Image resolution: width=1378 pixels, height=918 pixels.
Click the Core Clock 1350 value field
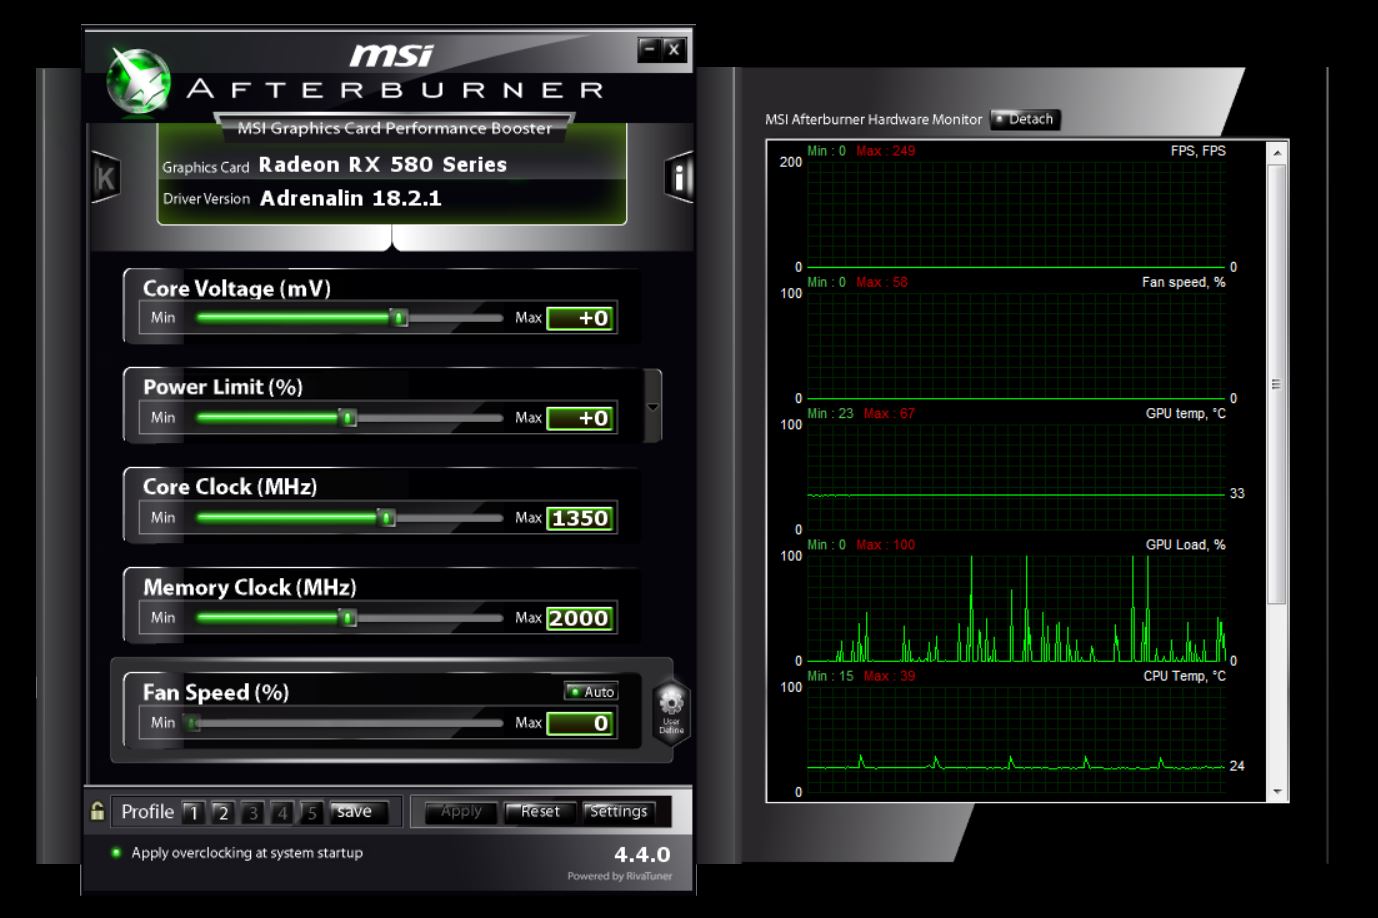[x=580, y=518]
